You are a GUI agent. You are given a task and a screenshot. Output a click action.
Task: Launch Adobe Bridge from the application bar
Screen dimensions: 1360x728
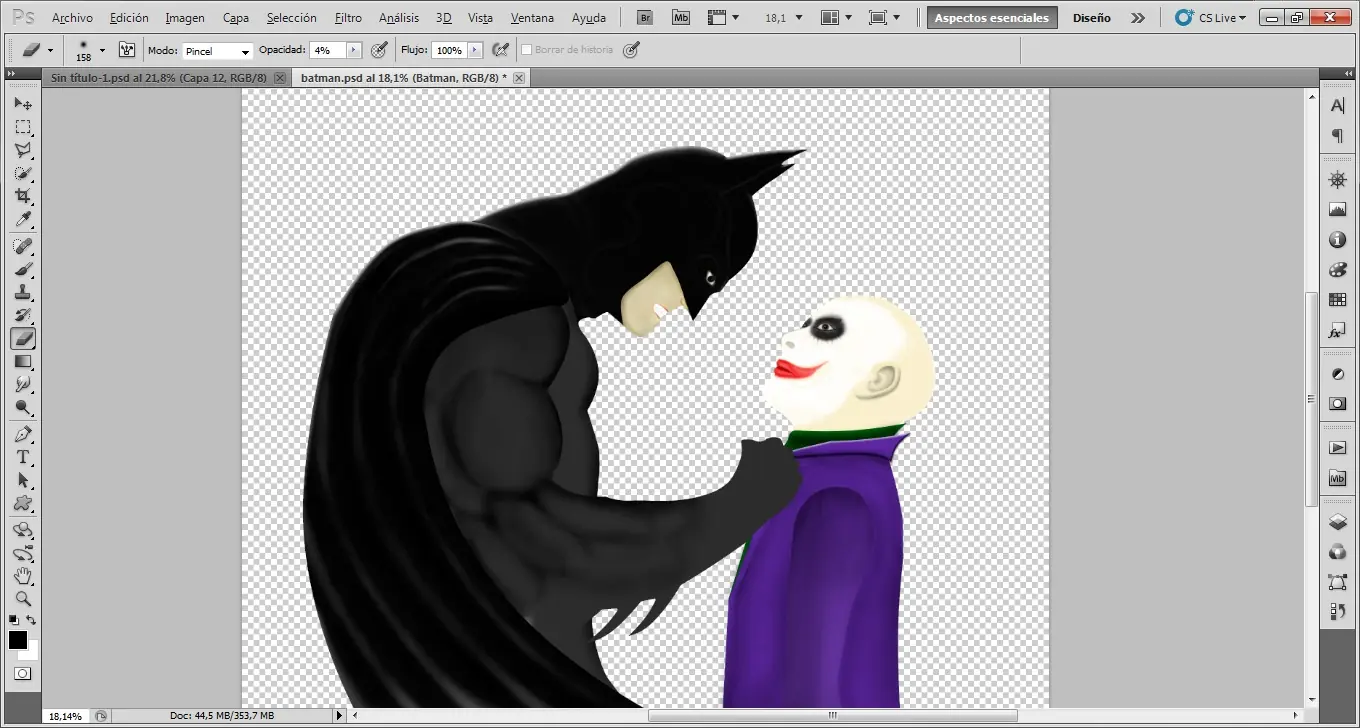click(644, 17)
